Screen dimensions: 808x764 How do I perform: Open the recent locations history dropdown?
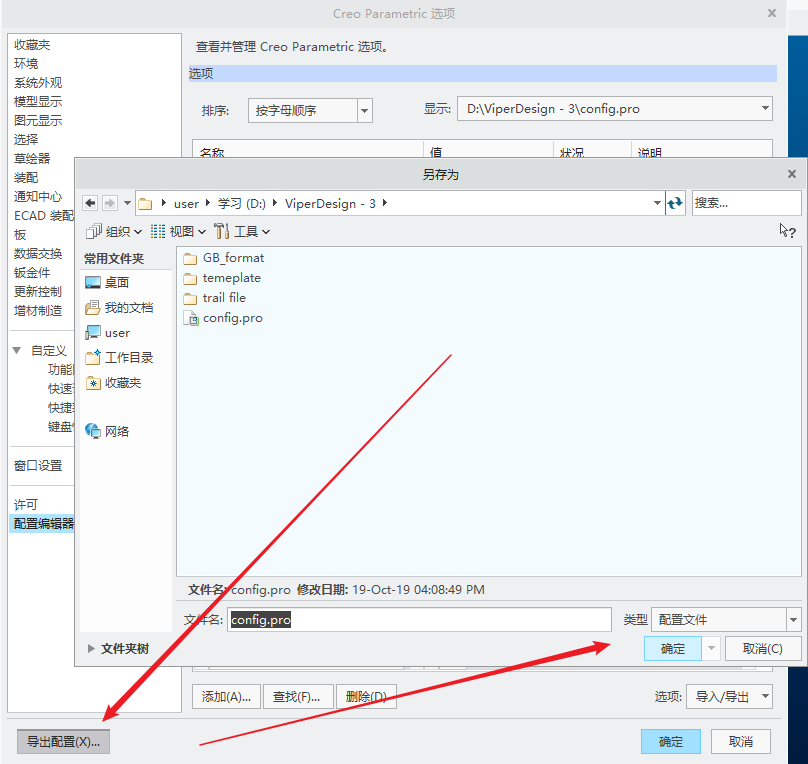127,203
